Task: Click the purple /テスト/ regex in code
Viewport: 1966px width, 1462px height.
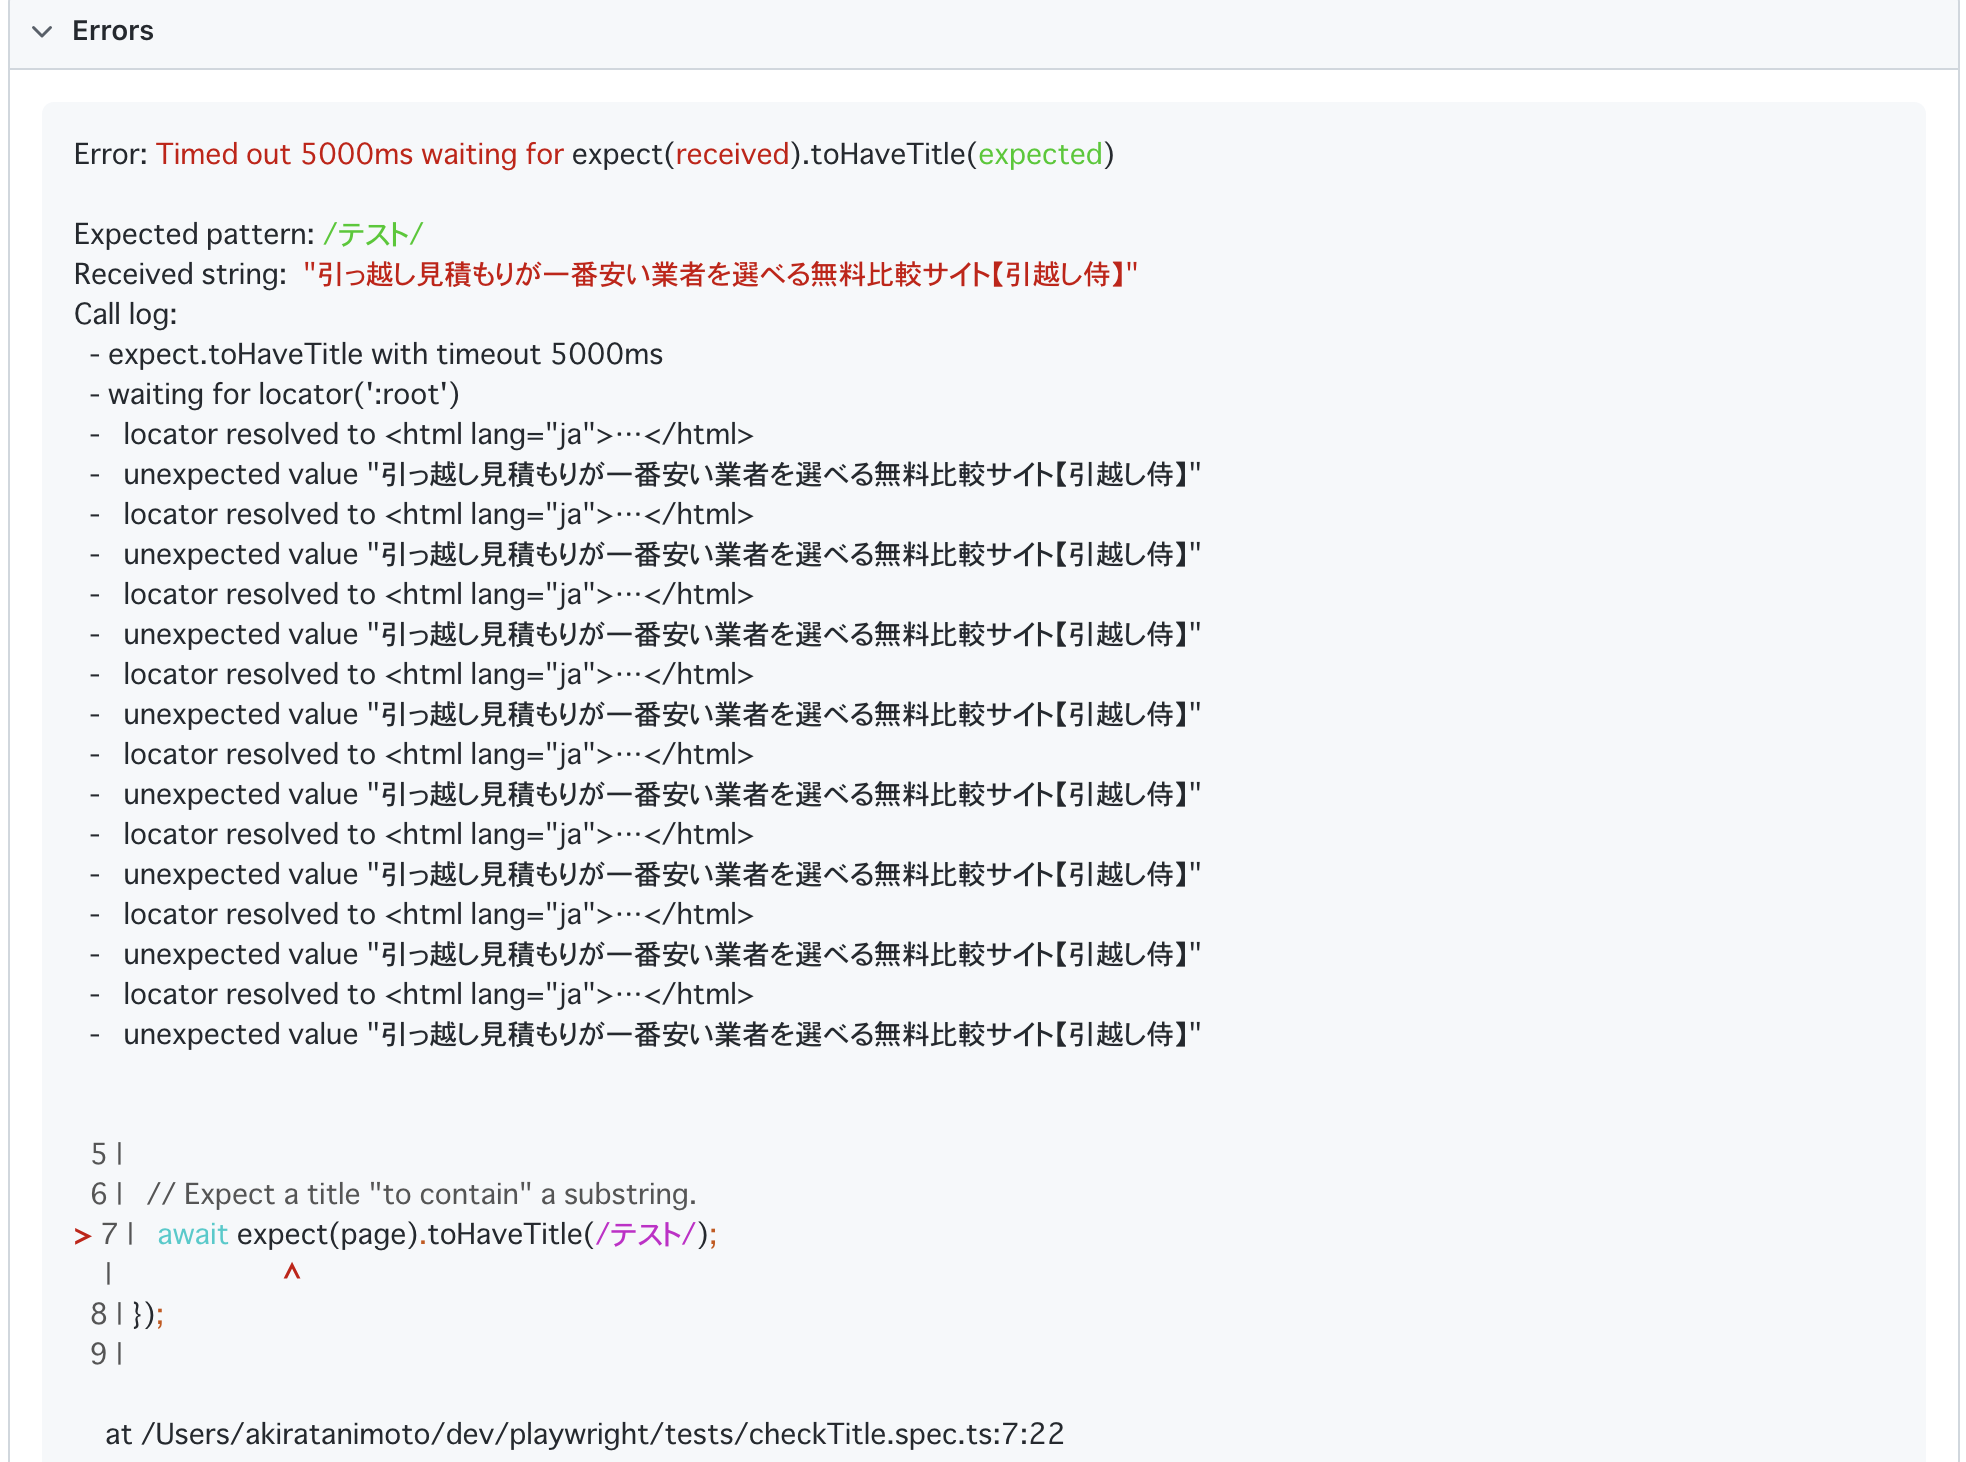Action: [x=645, y=1234]
